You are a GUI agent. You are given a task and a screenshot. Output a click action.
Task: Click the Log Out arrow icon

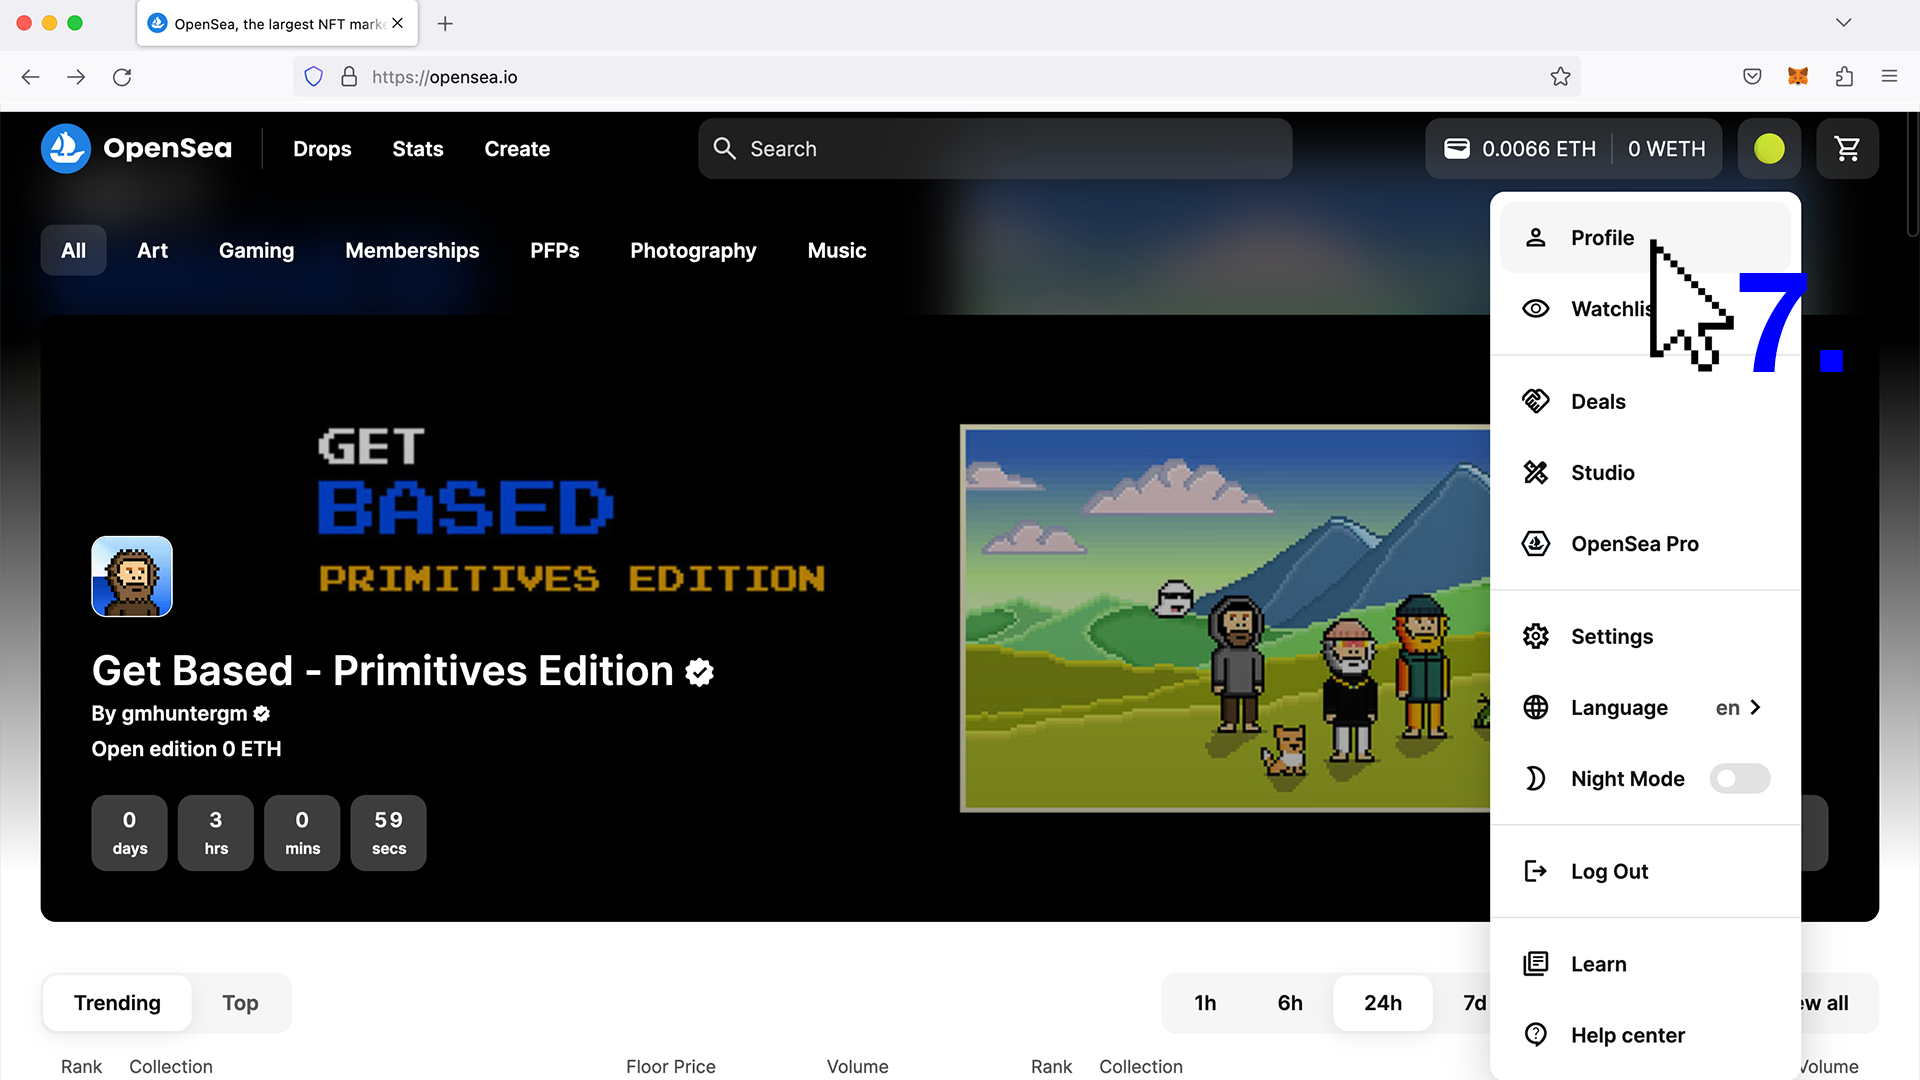(x=1536, y=872)
